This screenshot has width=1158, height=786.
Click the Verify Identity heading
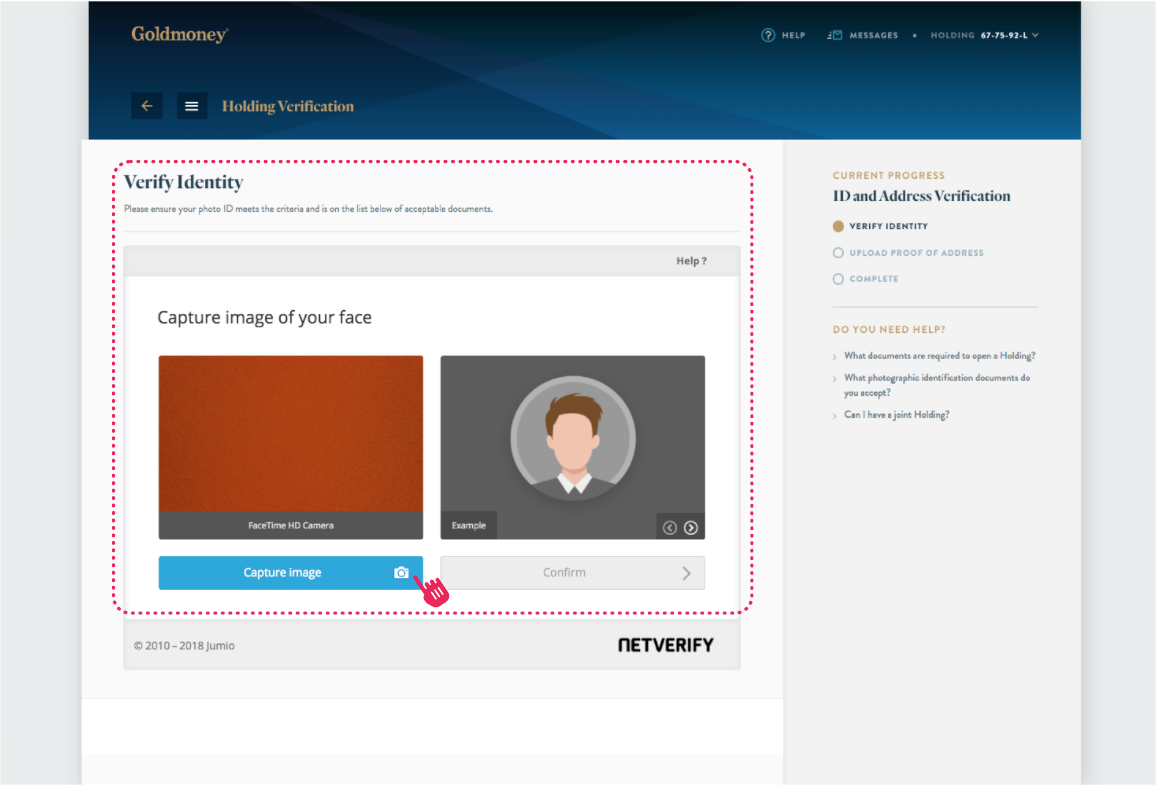point(183,182)
